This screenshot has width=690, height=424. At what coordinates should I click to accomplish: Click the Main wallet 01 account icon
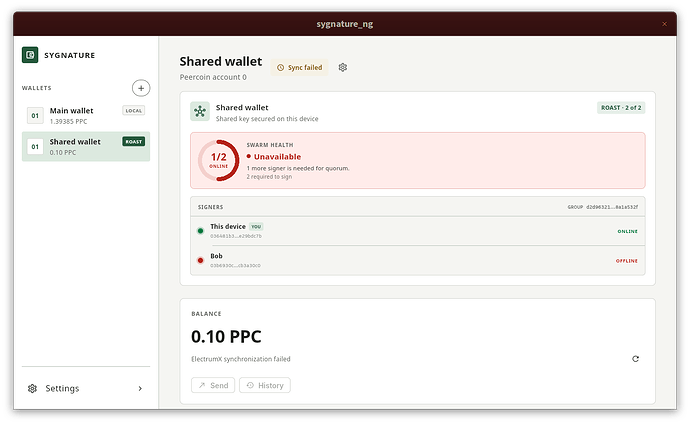coord(35,116)
